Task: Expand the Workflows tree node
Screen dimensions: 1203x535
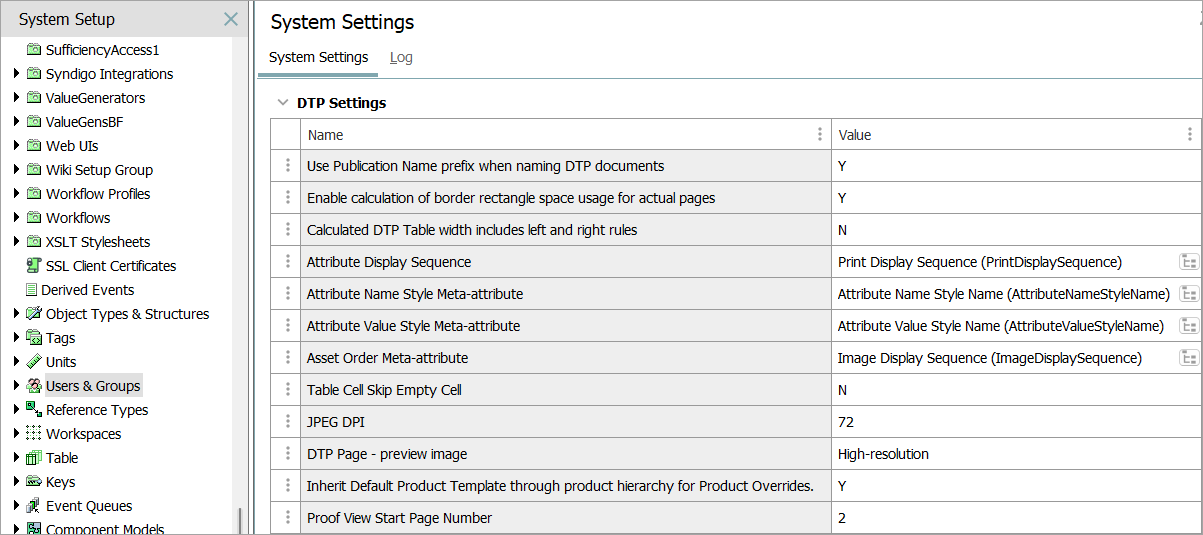Action: tap(17, 218)
